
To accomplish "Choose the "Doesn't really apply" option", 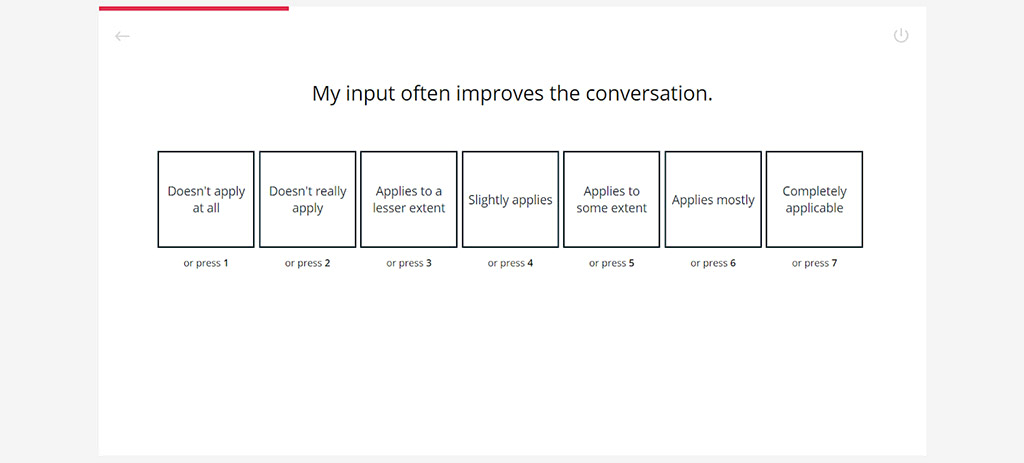I will point(308,199).
